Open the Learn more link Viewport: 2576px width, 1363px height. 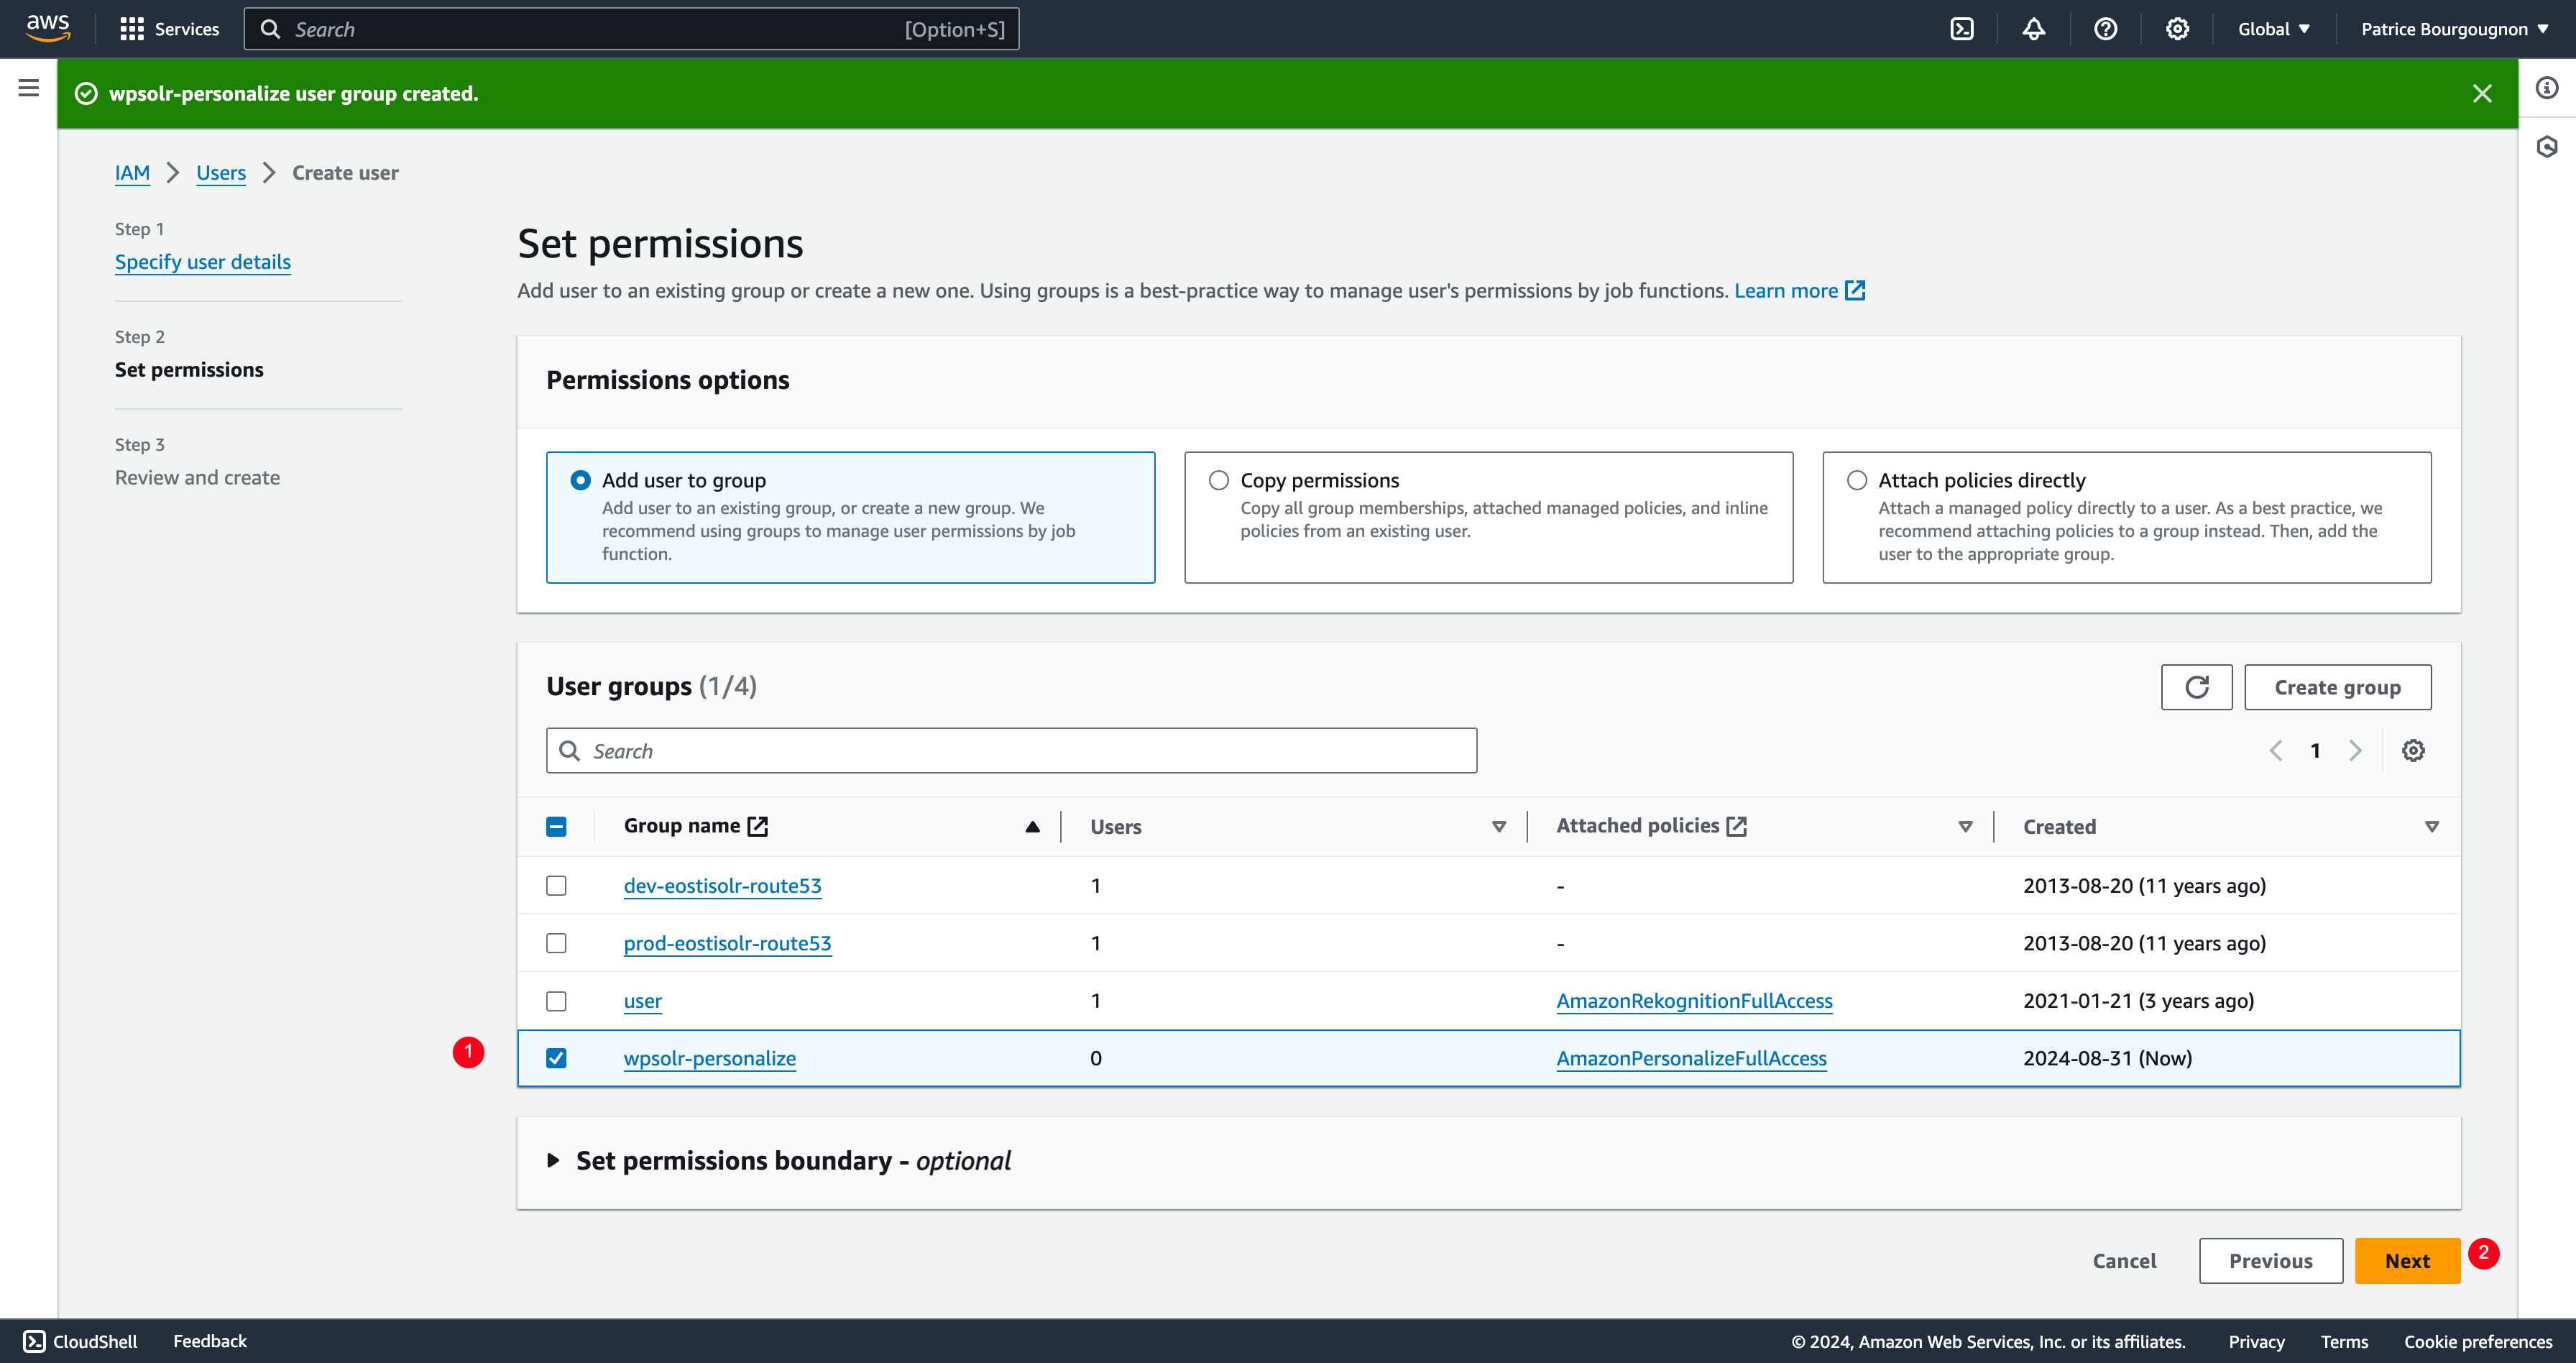coord(1786,291)
